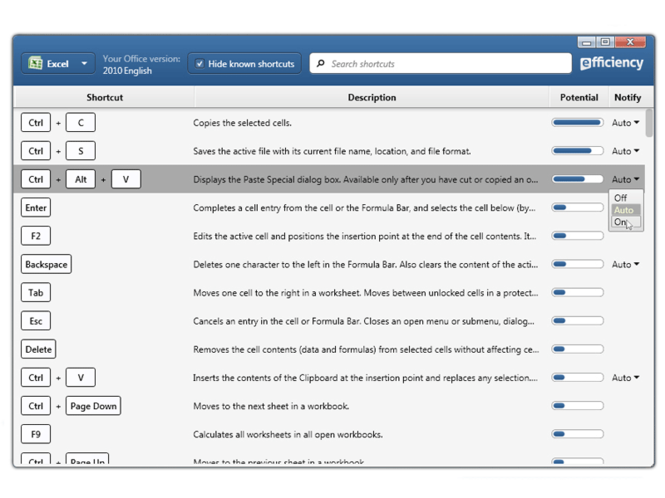Viewport: 665px width, 498px height.
Task: Click the C key in Ctrl+C row
Action: (x=81, y=123)
